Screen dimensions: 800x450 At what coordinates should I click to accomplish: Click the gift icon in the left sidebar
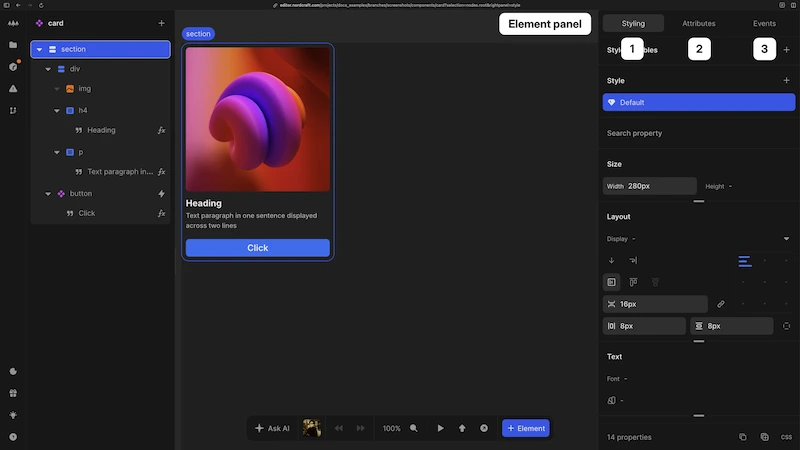(x=13, y=393)
